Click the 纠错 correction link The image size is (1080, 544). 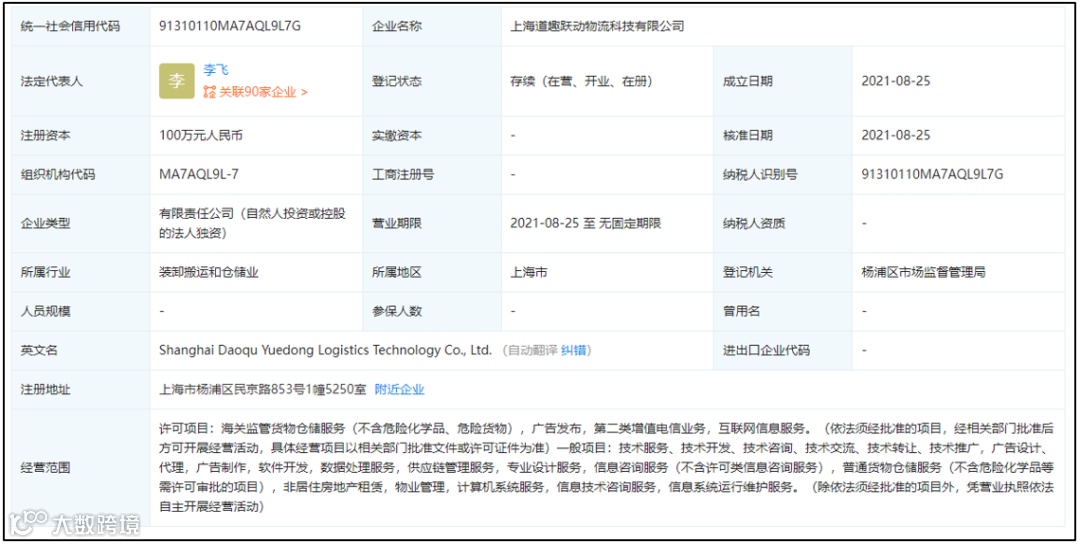tap(573, 350)
